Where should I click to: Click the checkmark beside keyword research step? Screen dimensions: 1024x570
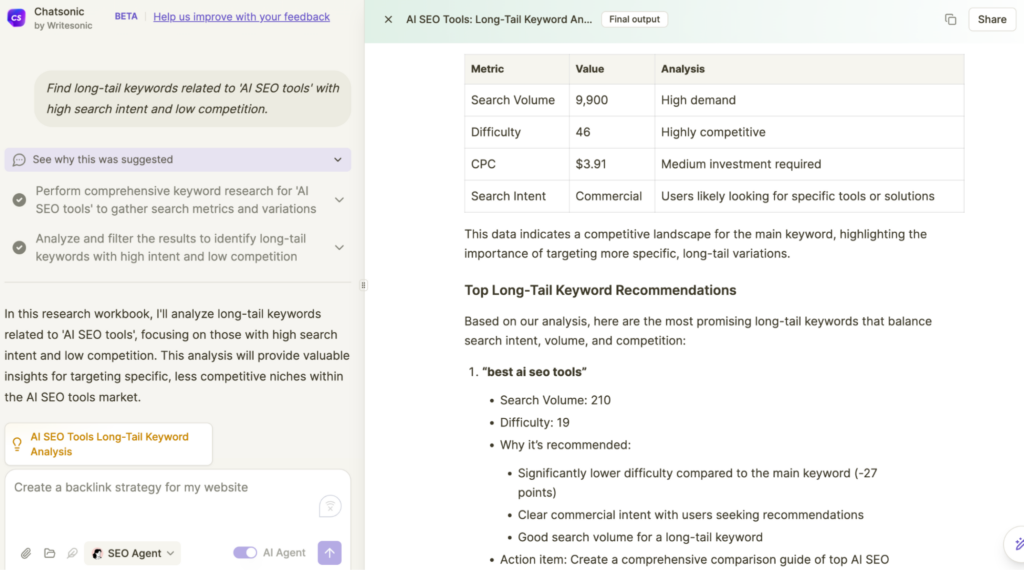(20, 200)
